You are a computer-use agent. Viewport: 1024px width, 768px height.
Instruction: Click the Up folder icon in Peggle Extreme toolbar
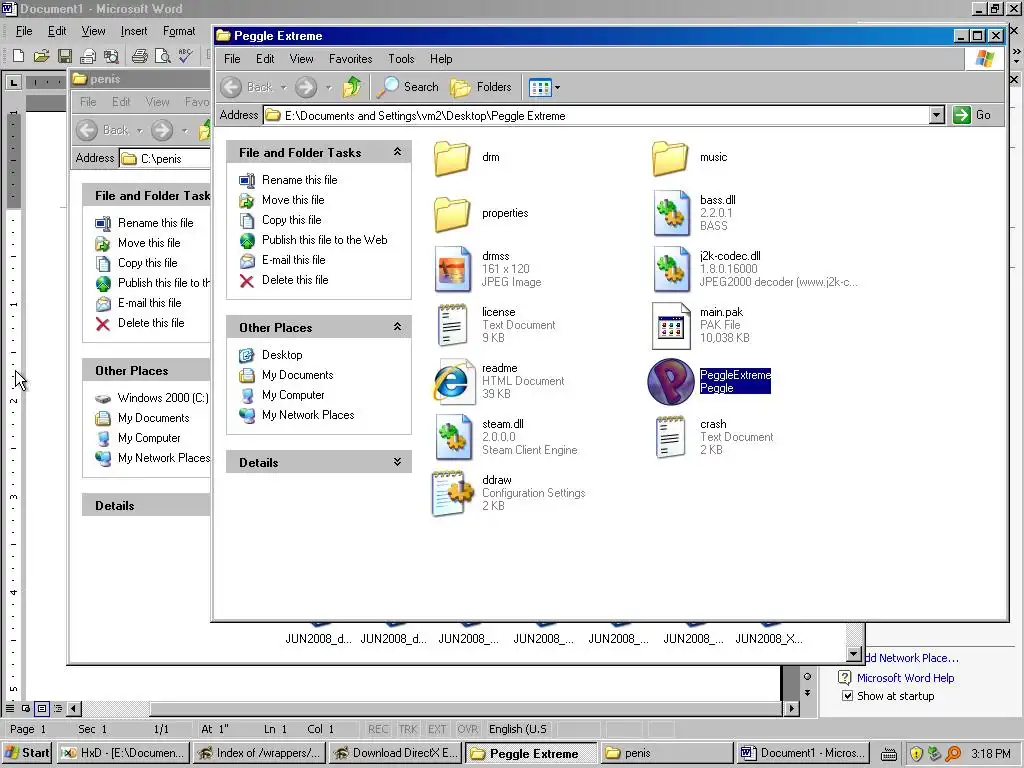352,86
